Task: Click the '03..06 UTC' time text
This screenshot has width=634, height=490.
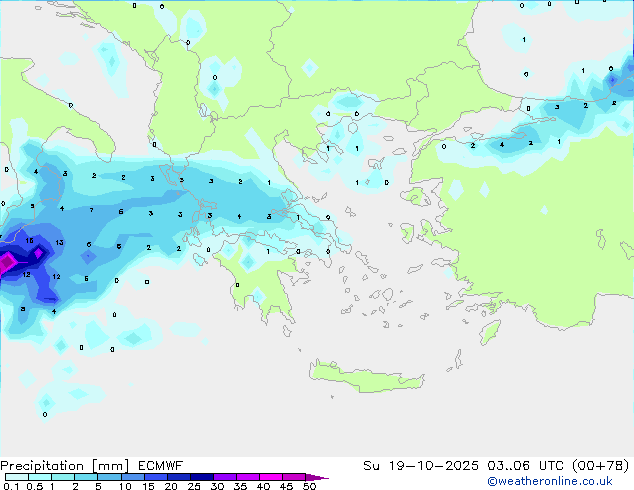Action: tap(525, 466)
